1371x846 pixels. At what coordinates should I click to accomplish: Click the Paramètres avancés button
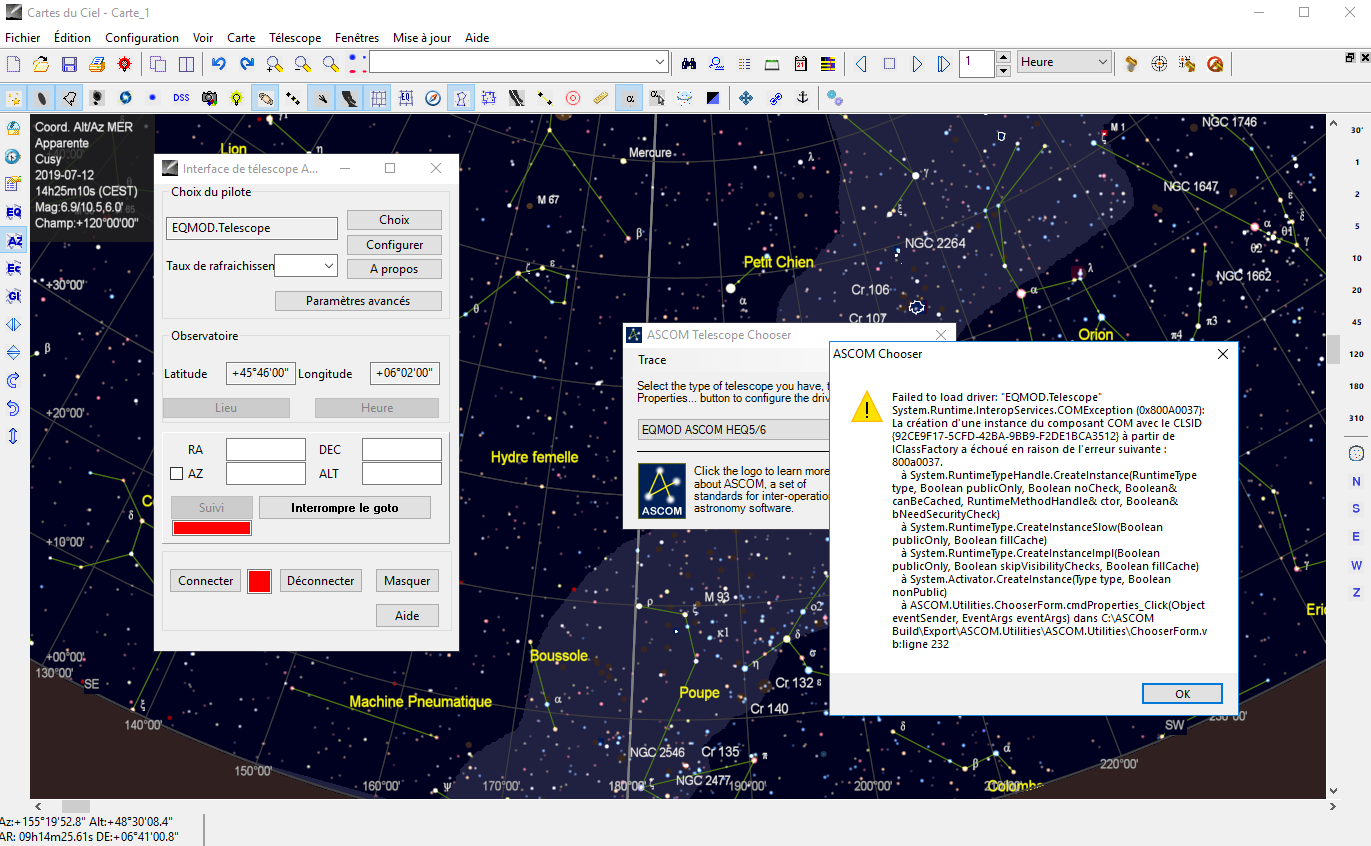(358, 301)
